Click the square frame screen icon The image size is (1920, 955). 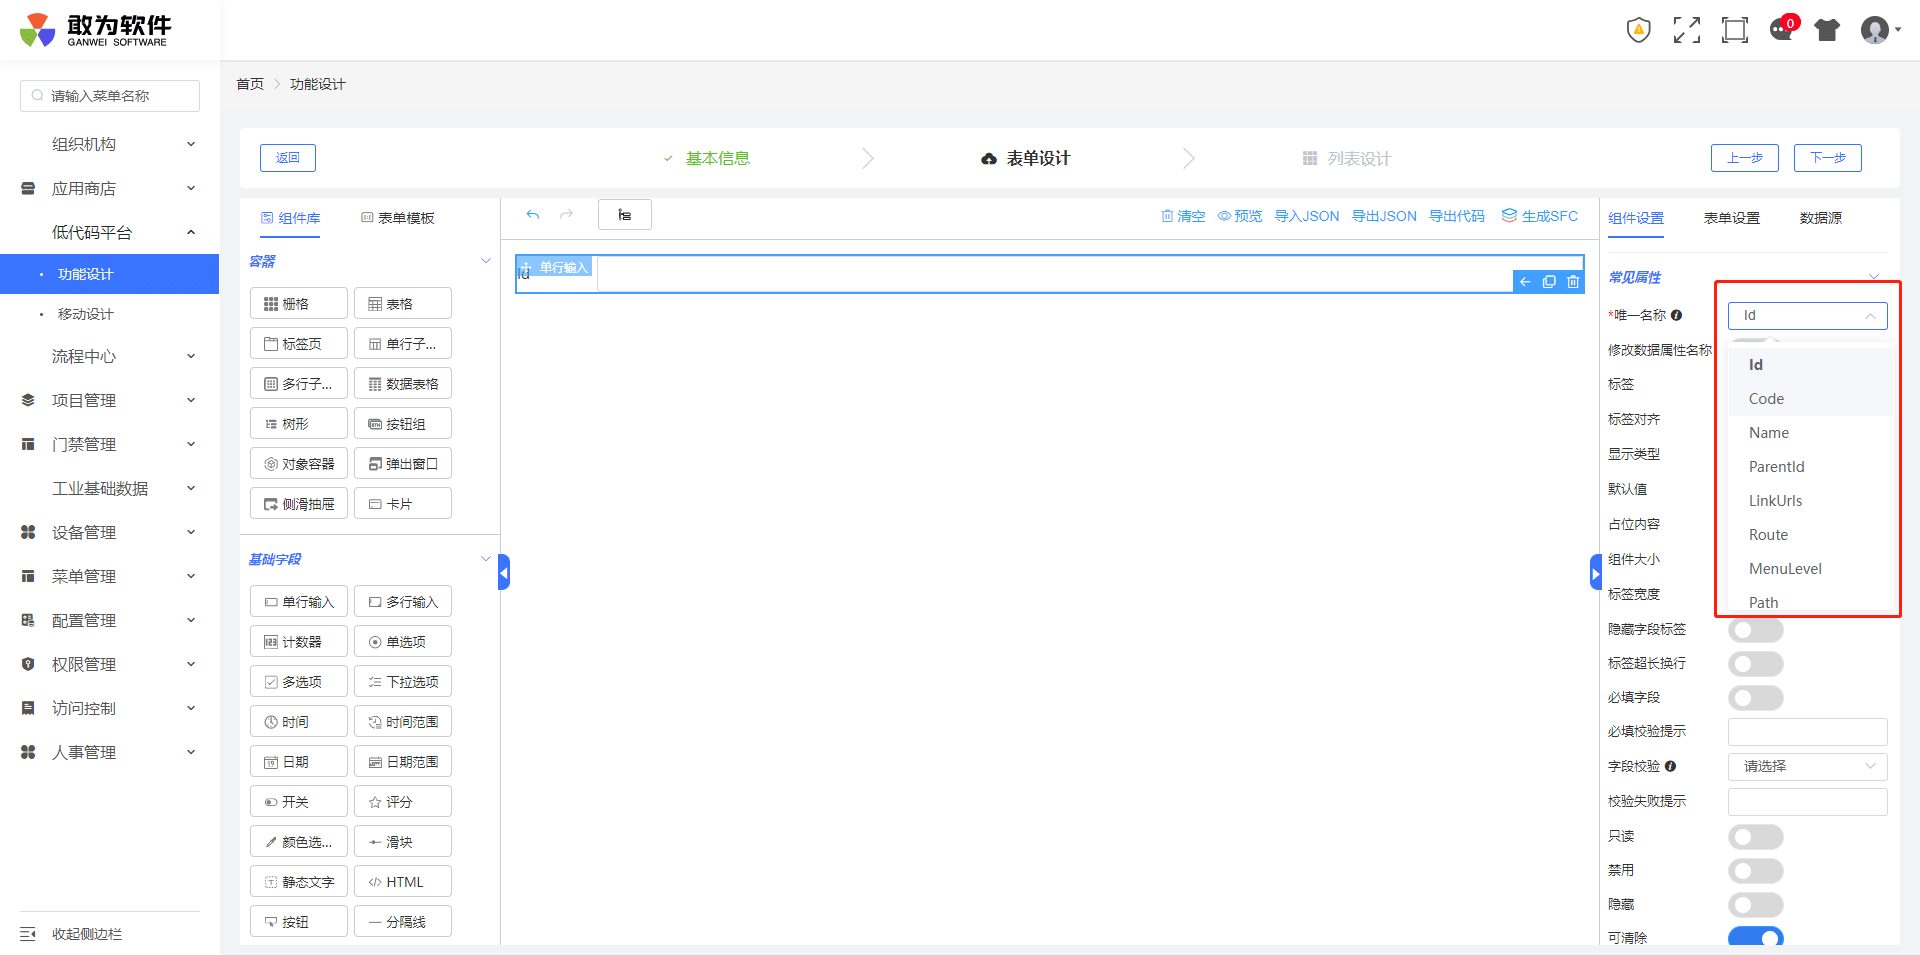point(1735,30)
